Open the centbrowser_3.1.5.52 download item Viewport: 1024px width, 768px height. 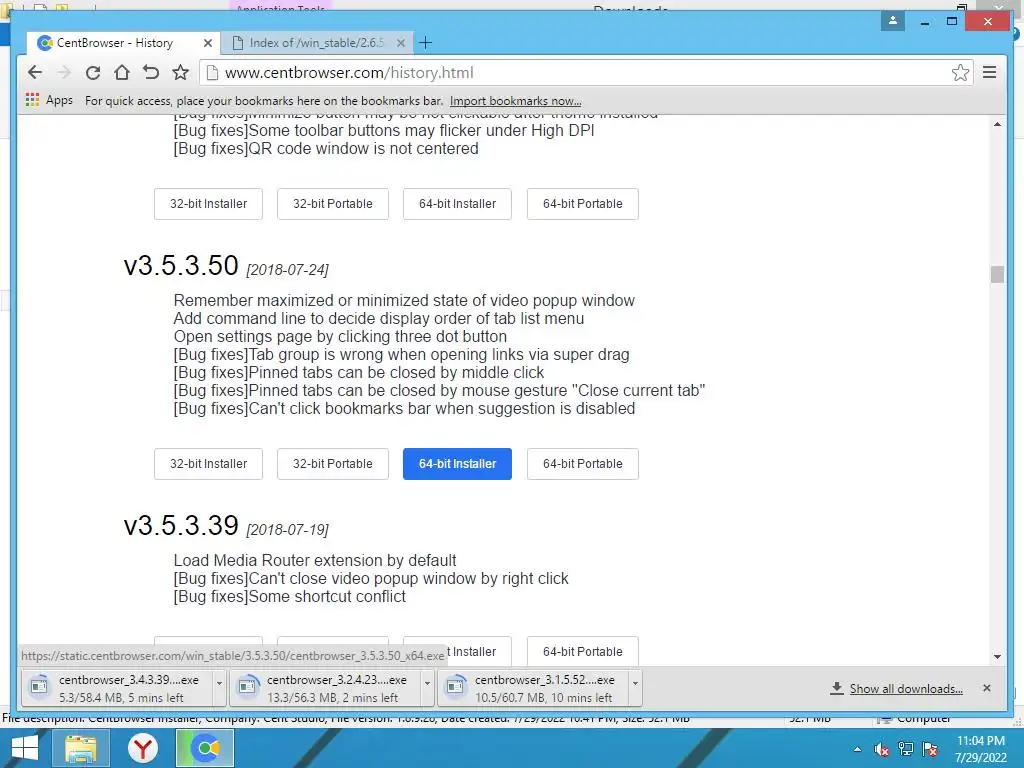[533, 688]
